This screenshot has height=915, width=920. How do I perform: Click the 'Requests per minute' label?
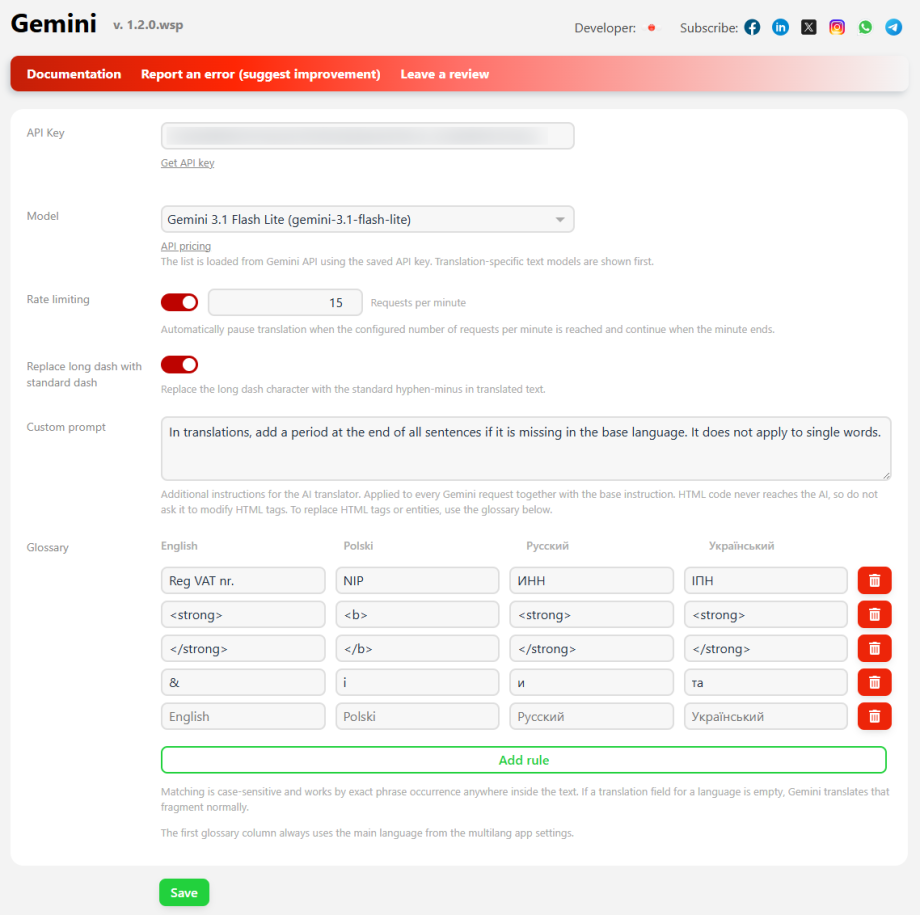click(418, 303)
